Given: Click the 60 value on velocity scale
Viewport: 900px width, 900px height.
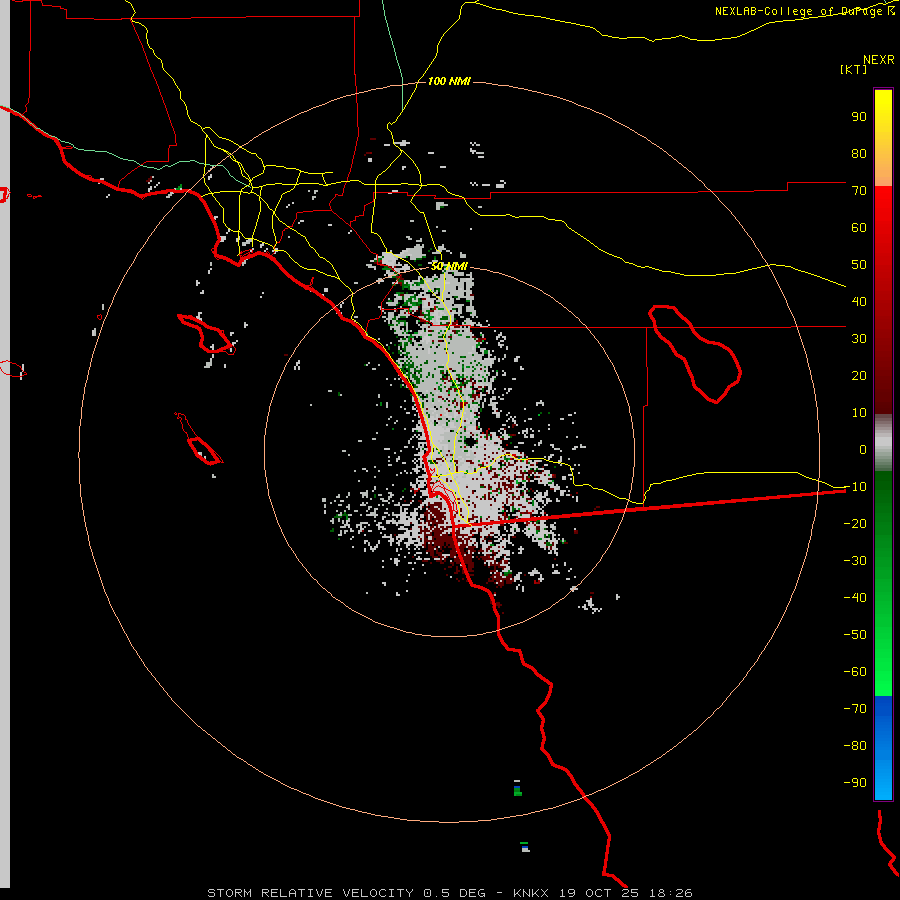Looking at the screenshot, I should tap(859, 227).
